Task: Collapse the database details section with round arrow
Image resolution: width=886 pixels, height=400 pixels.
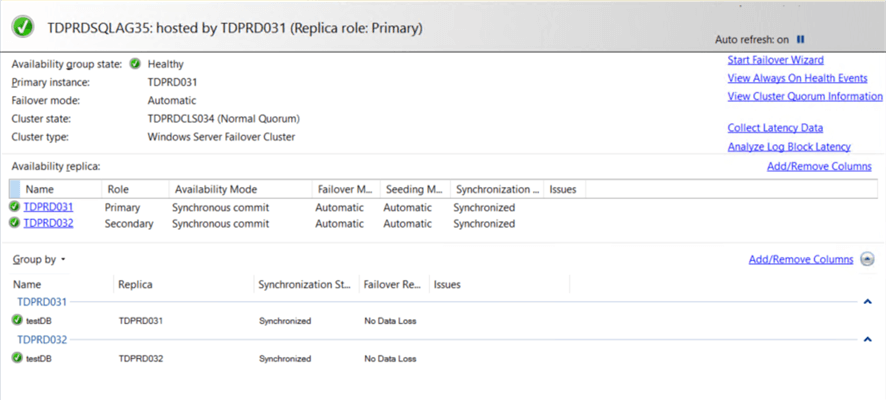Action: (866, 259)
